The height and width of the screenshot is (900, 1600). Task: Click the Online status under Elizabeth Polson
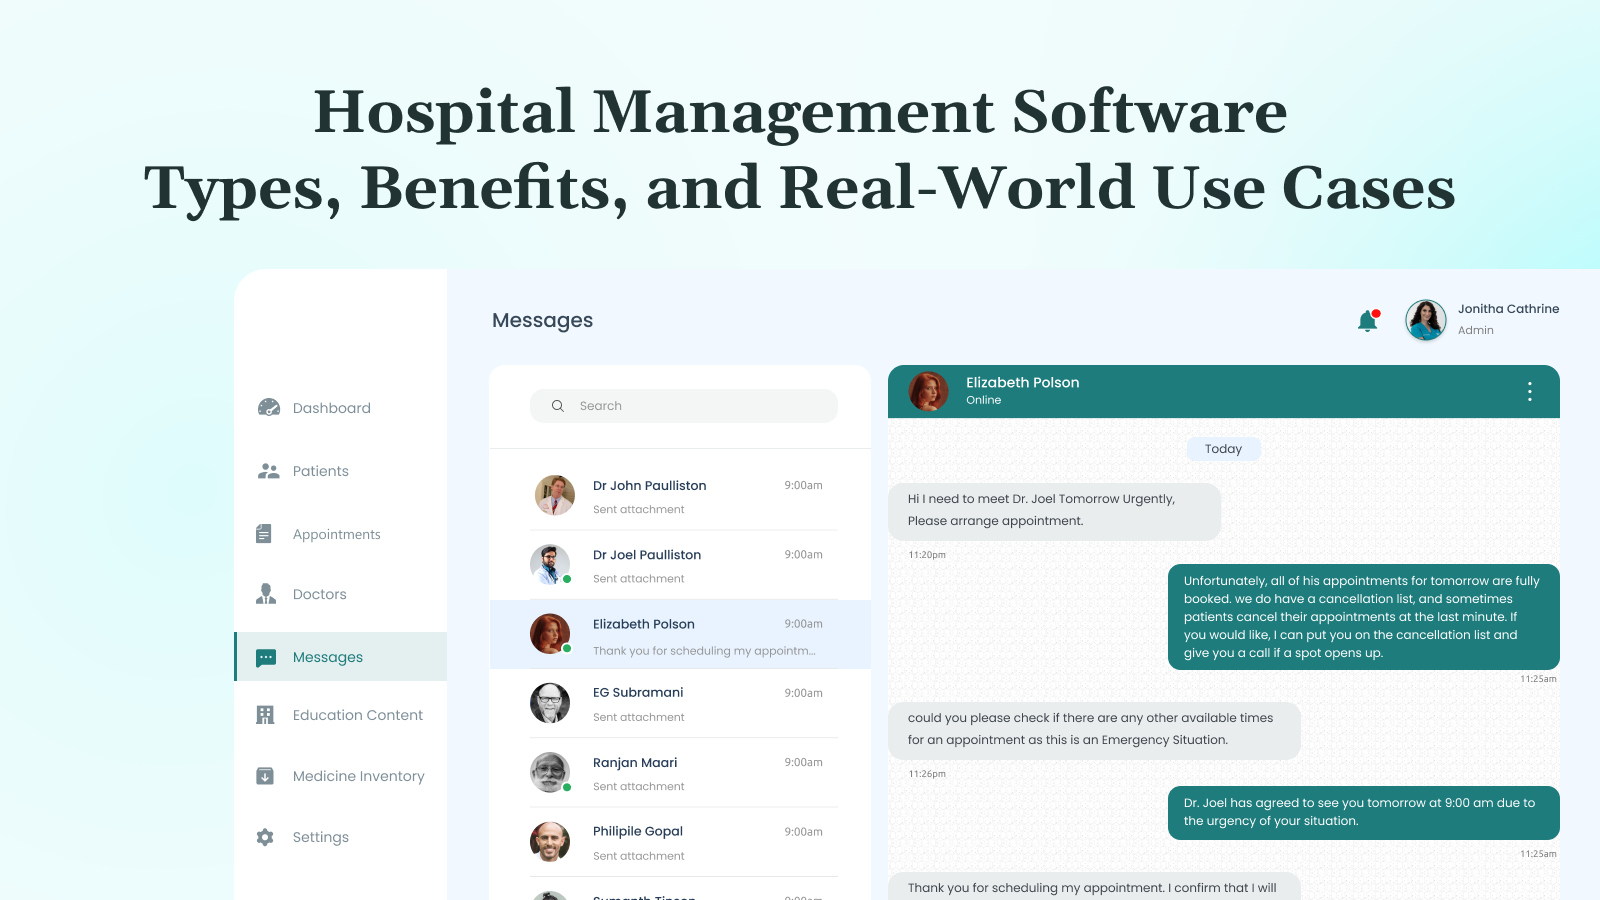click(983, 400)
